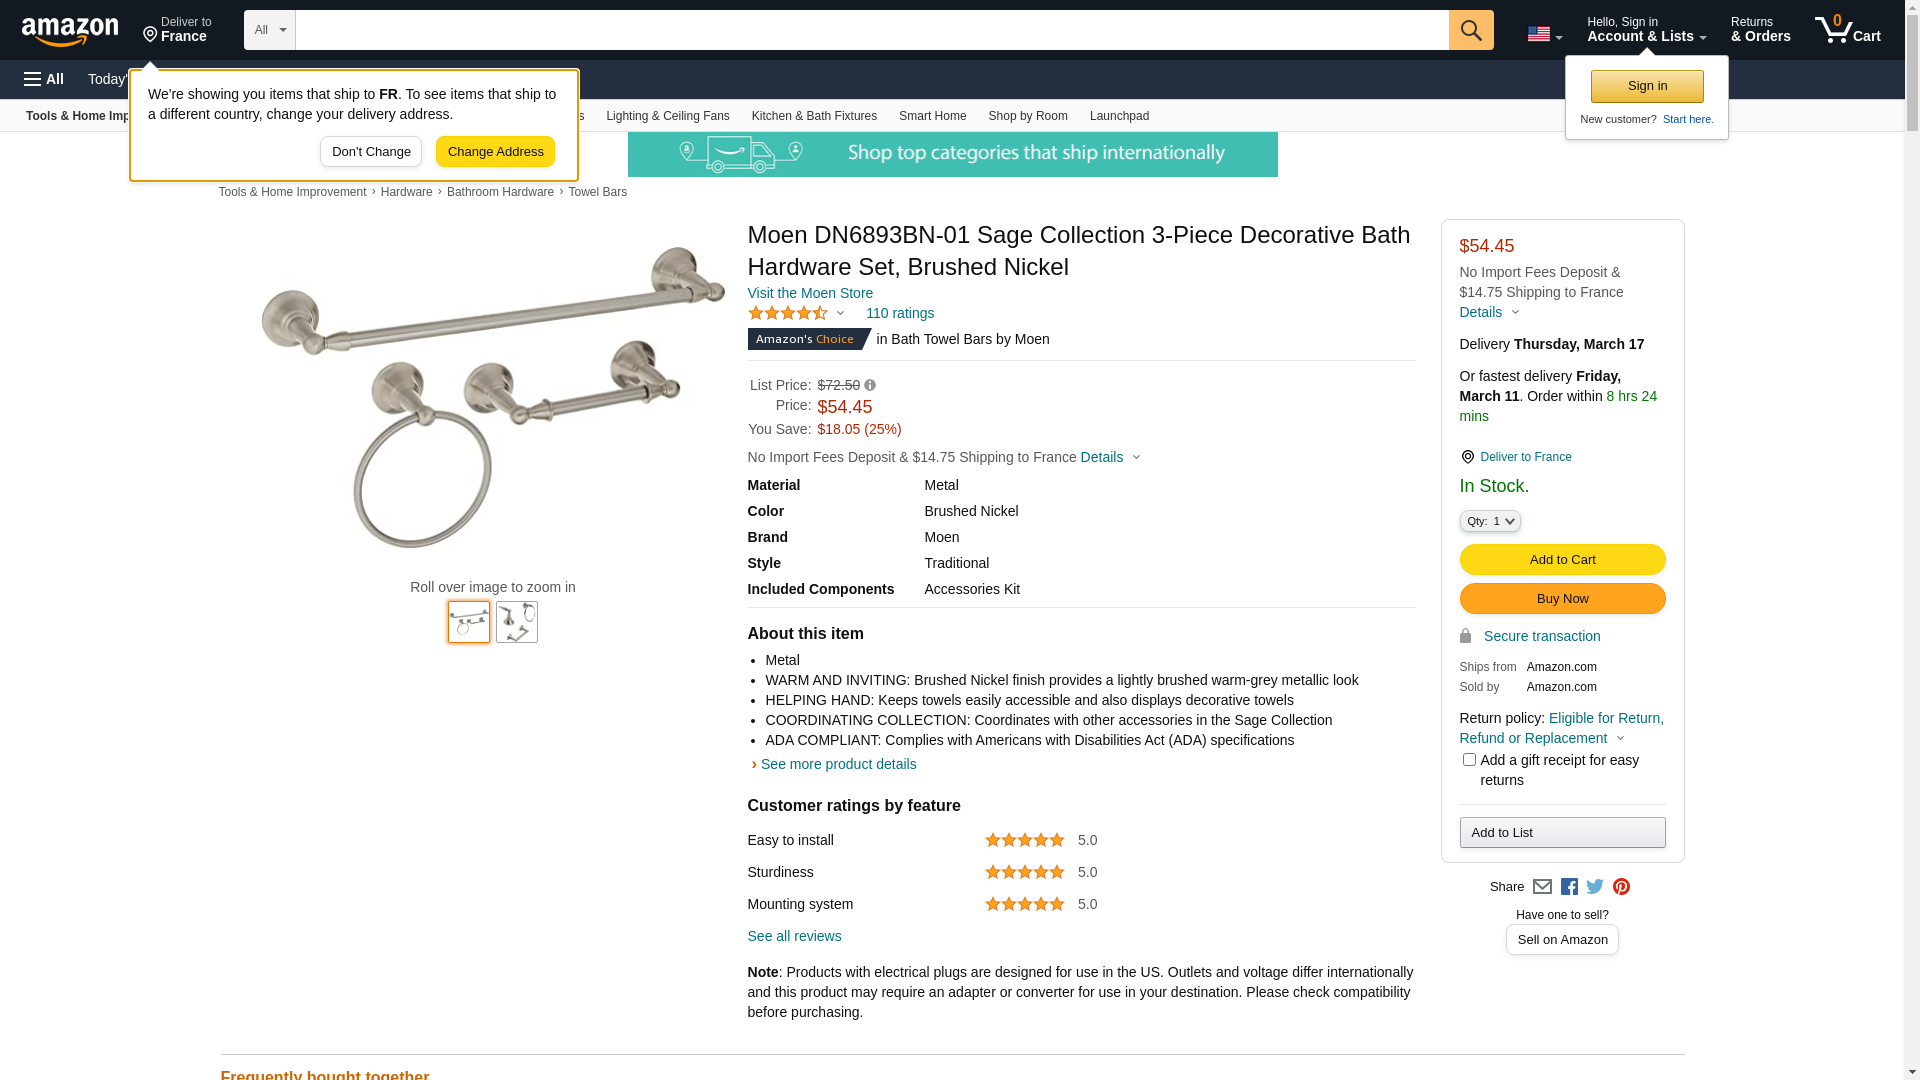1920x1080 pixels.
Task: Open the shopping cart icon
Action: tap(1847, 30)
